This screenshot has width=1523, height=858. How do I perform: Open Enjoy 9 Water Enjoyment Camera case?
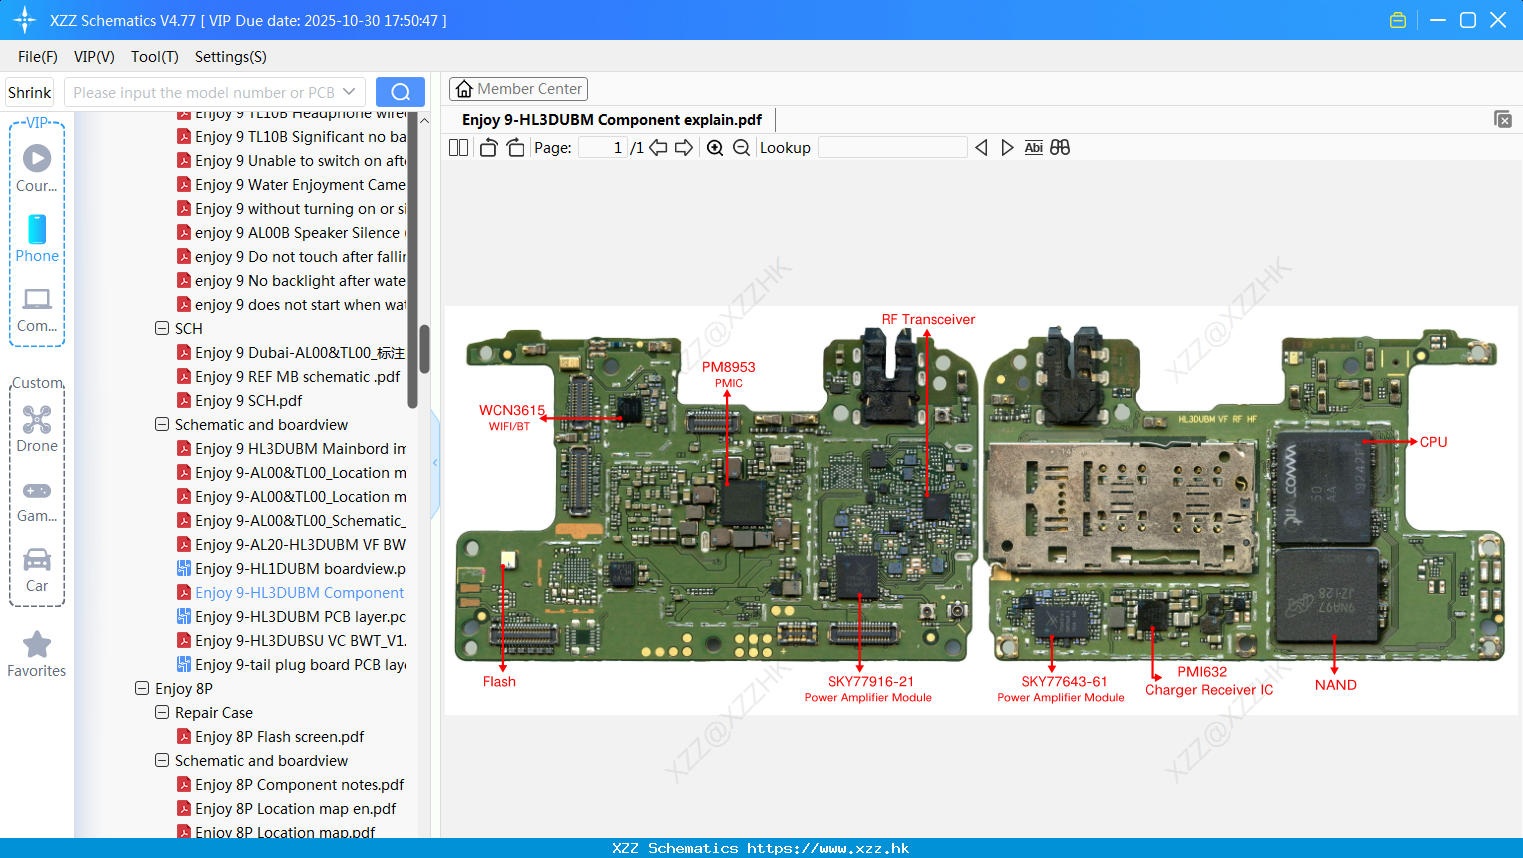(291, 184)
